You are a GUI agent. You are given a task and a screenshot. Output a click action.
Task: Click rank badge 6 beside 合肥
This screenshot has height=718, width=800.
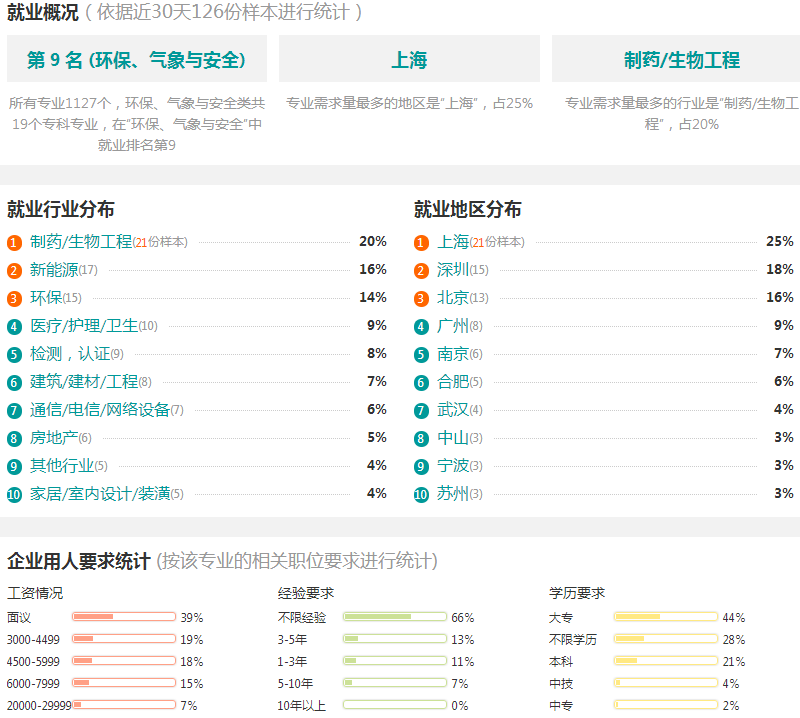(421, 383)
